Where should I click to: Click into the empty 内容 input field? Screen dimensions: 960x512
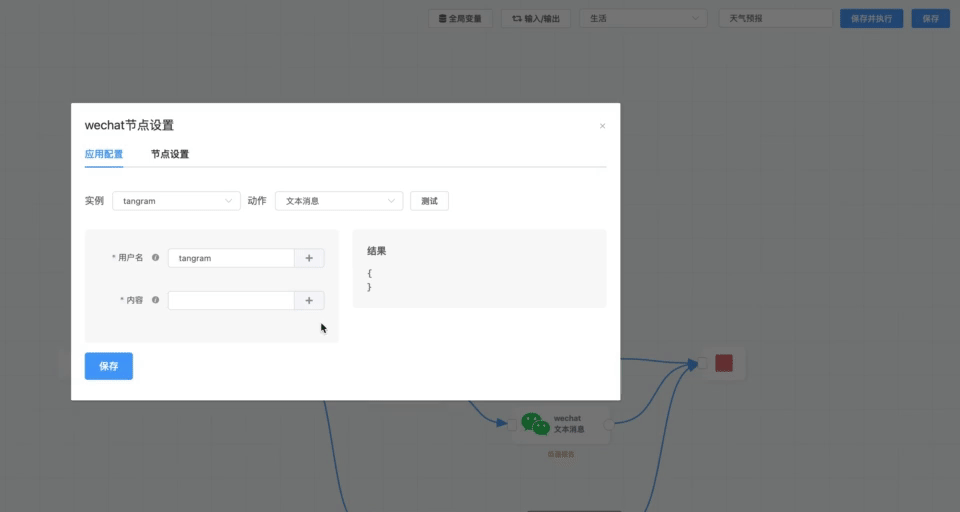[231, 301]
